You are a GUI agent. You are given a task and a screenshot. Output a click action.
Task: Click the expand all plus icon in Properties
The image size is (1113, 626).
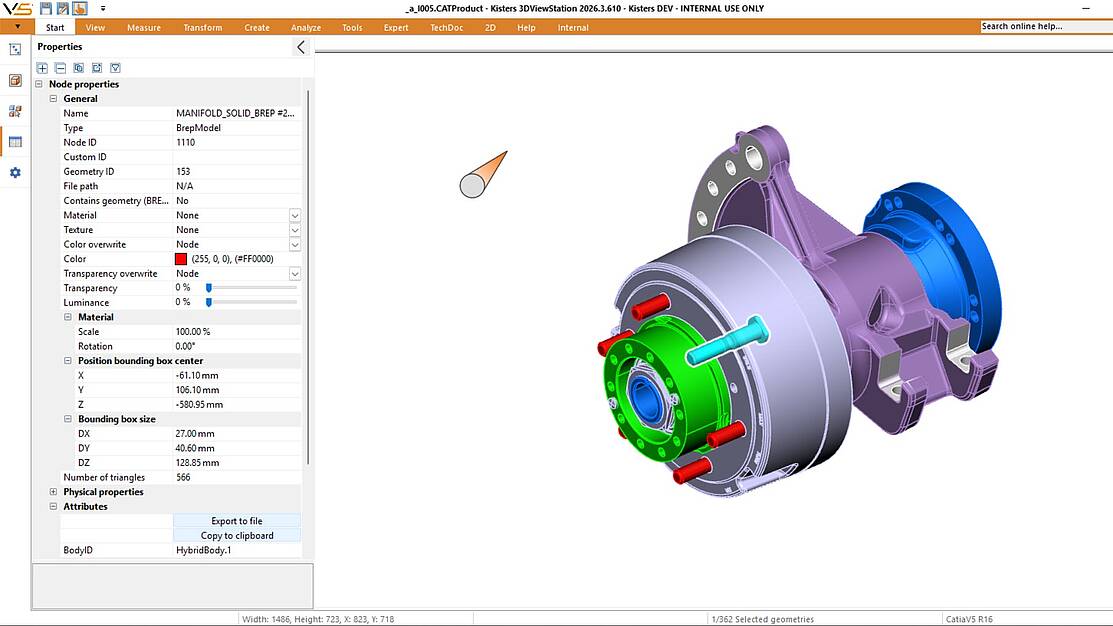[43, 68]
